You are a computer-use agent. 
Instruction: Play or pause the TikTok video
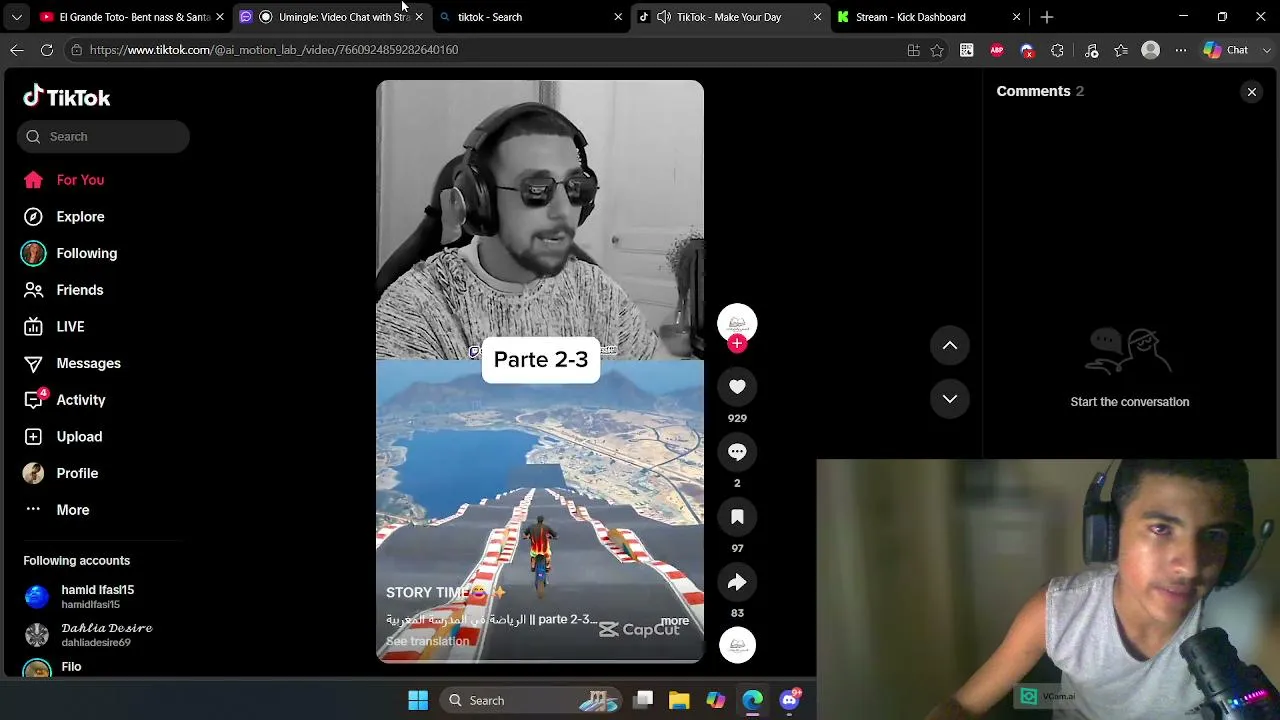(x=540, y=371)
